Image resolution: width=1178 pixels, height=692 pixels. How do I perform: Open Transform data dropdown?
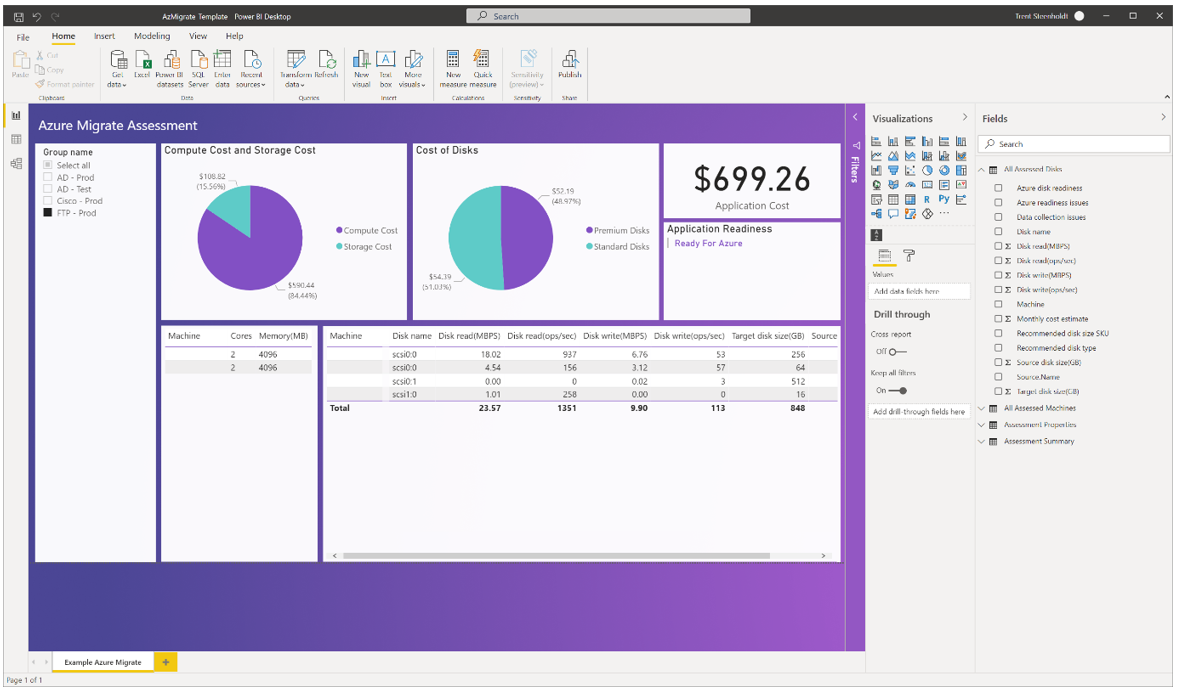tap(295, 68)
